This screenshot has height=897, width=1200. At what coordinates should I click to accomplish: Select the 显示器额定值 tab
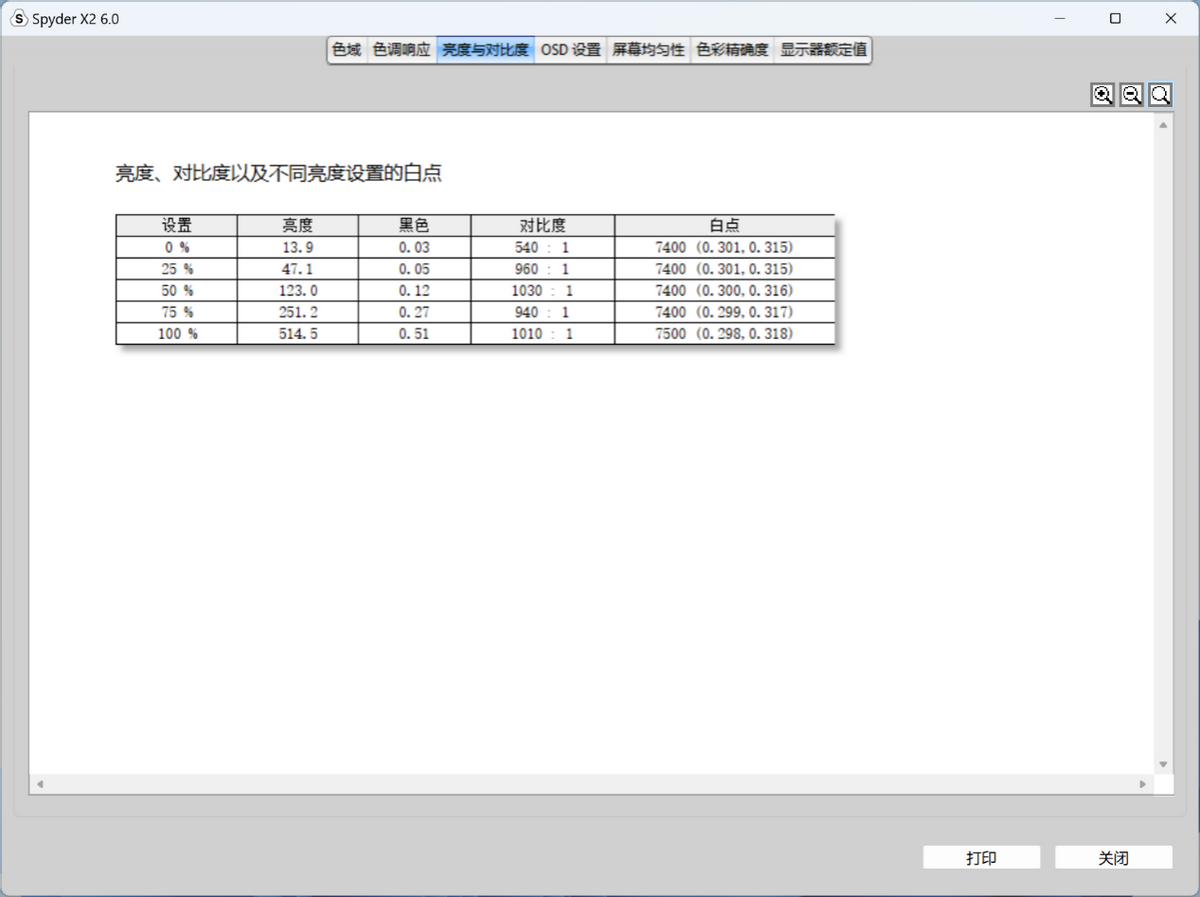(x=824, y=49)
